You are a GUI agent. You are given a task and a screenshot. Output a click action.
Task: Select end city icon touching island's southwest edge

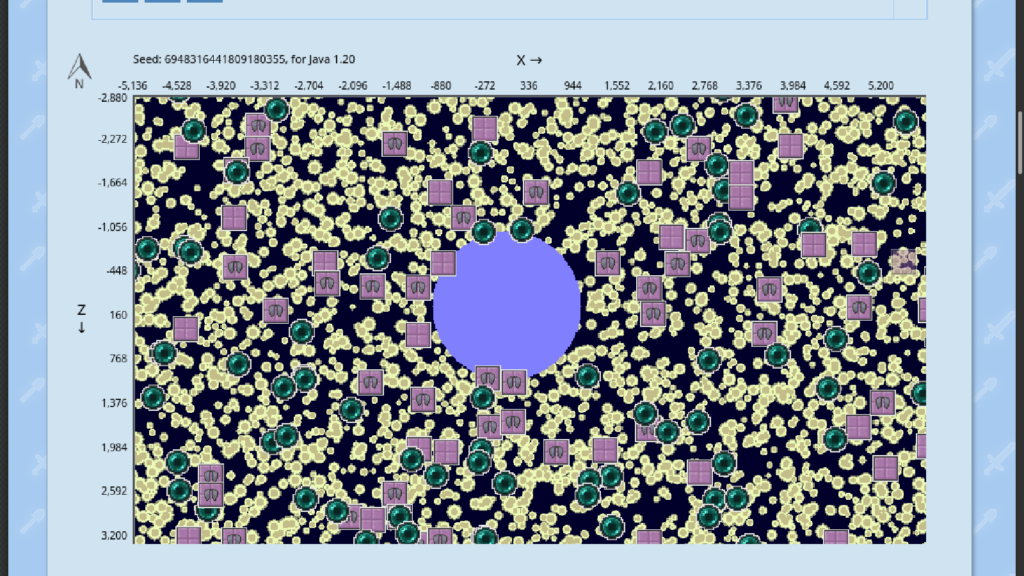[418, 334]
